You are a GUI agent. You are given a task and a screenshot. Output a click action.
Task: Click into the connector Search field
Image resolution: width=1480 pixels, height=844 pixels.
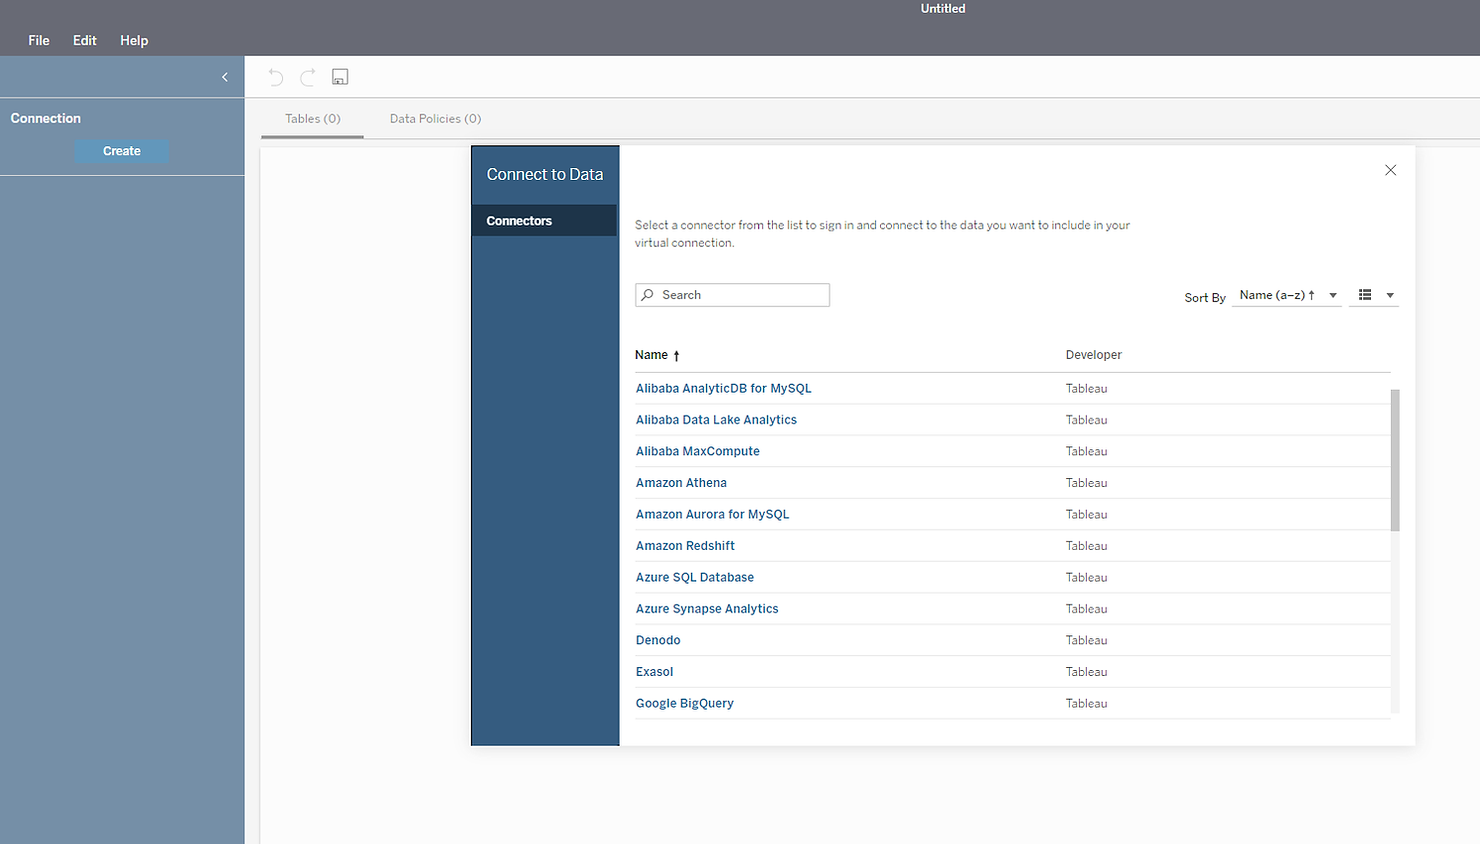tap(732, 295)
